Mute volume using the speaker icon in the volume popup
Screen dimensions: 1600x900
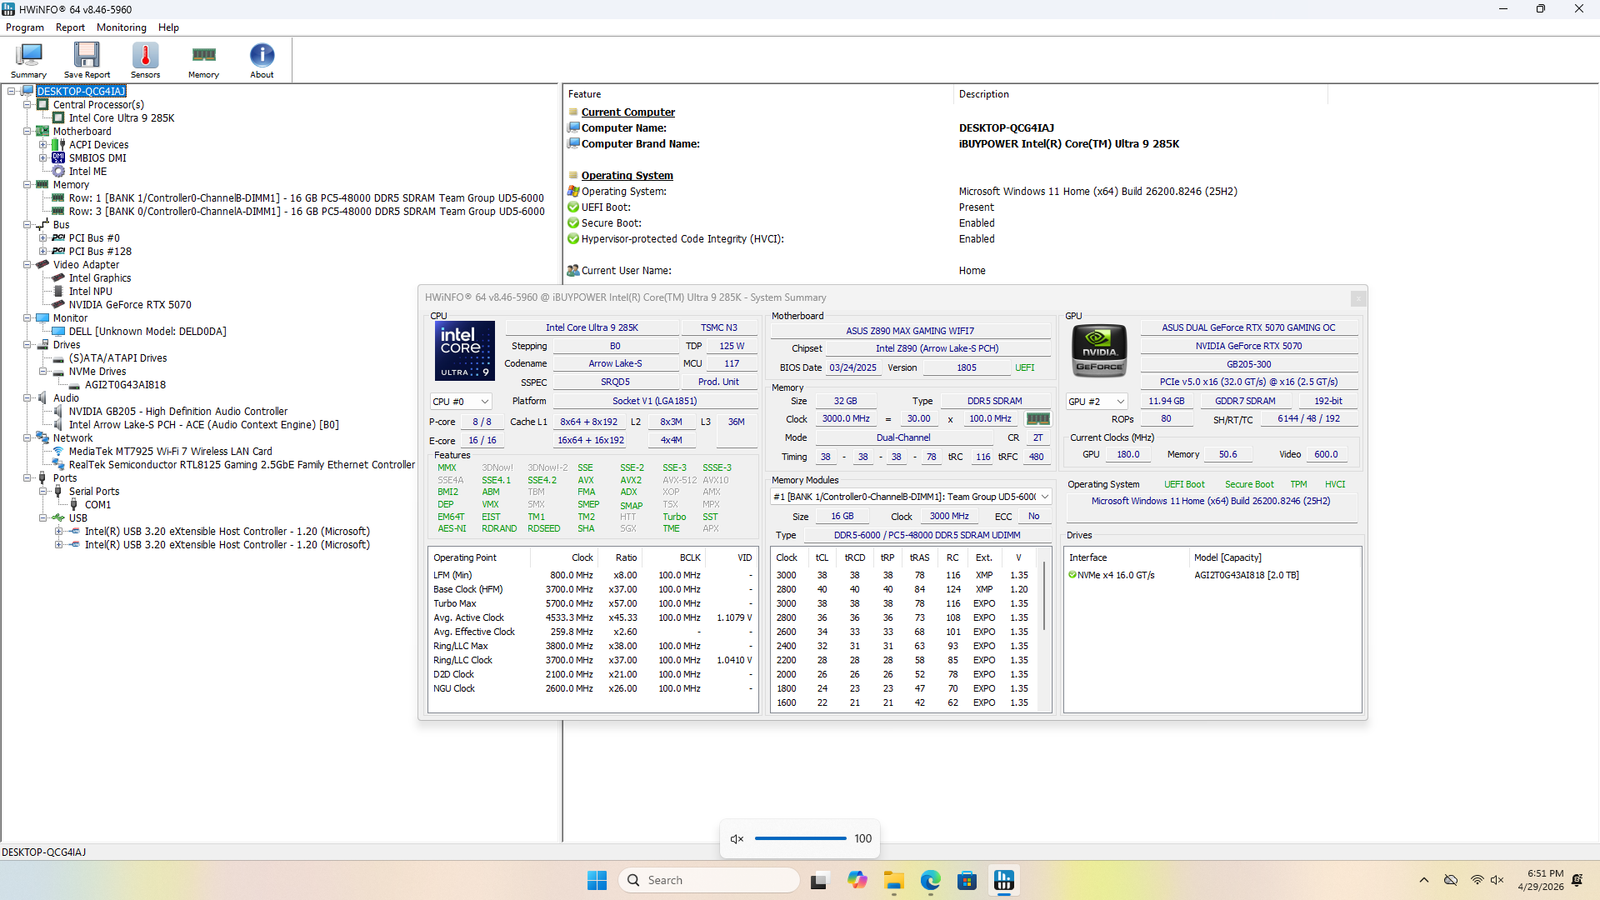(x=737, y=839)
